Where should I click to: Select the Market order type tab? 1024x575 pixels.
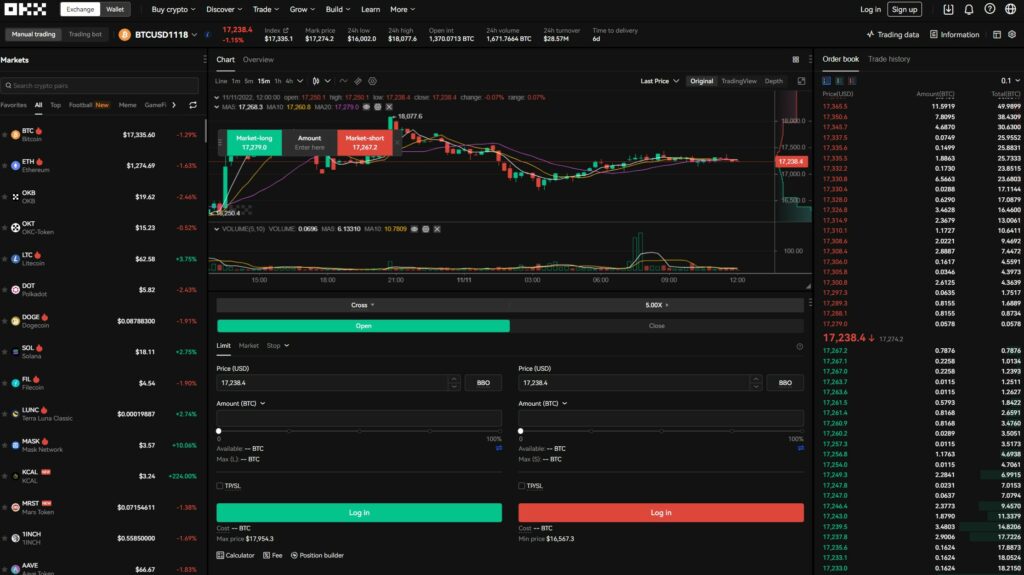pos(248,346)
